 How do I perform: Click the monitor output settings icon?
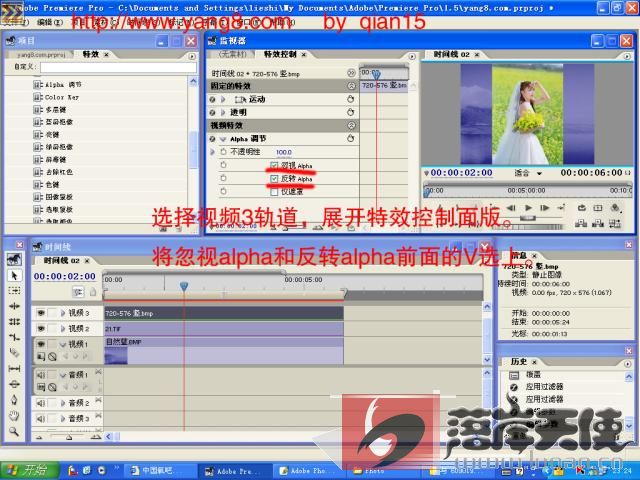[x=615, y=208]
